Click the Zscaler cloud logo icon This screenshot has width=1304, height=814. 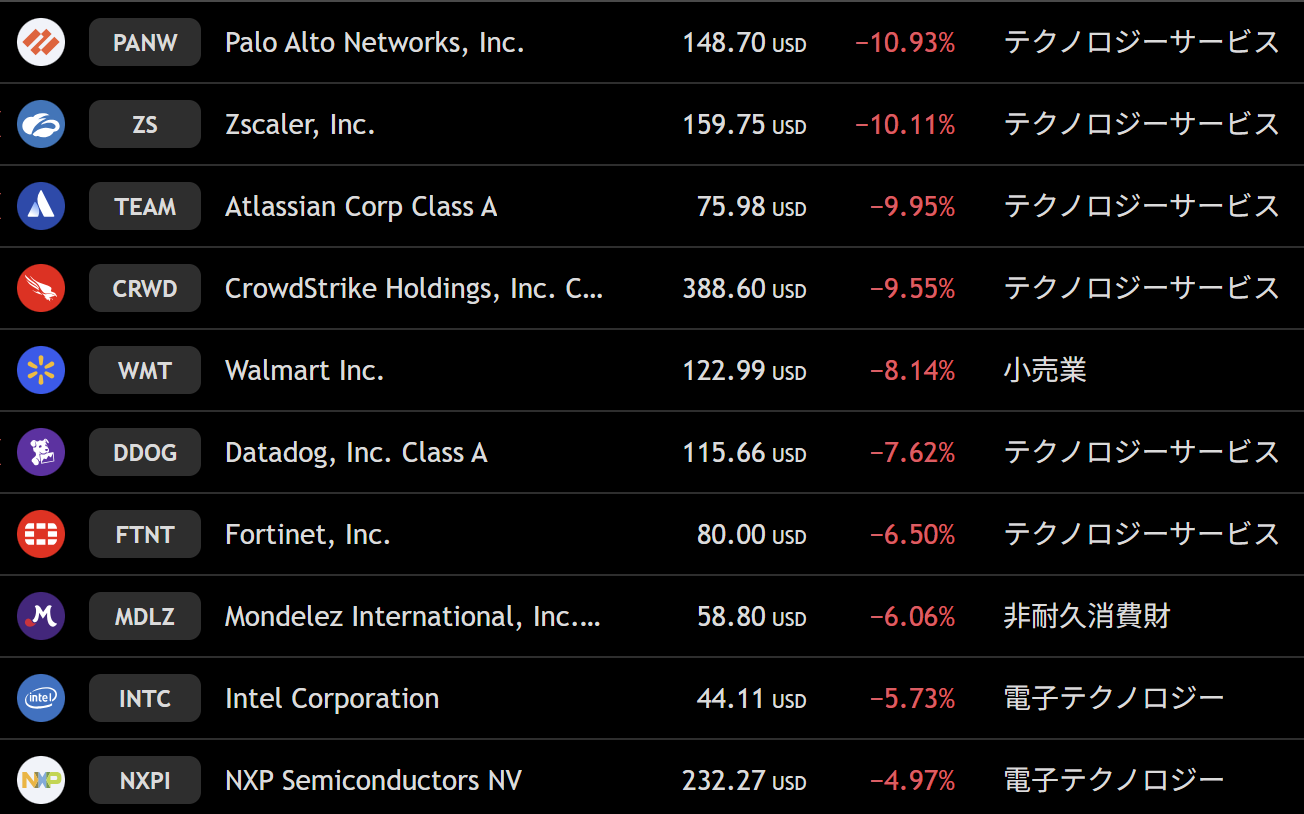[x=41, y=125]
